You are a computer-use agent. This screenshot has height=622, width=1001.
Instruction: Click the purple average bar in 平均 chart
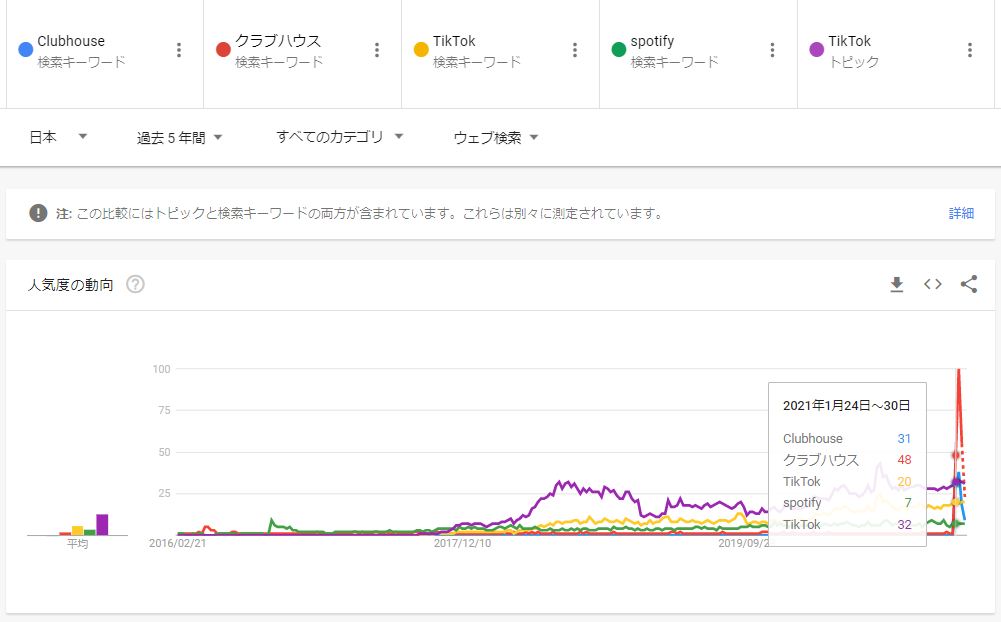click(x=102, y=524)
